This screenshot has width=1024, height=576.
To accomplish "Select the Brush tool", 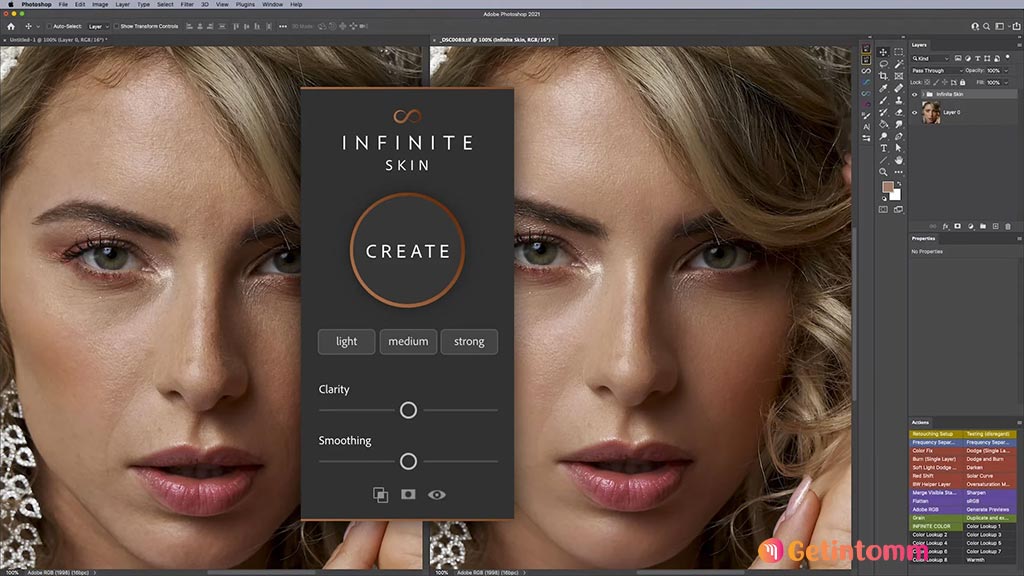I will point(883,100).
